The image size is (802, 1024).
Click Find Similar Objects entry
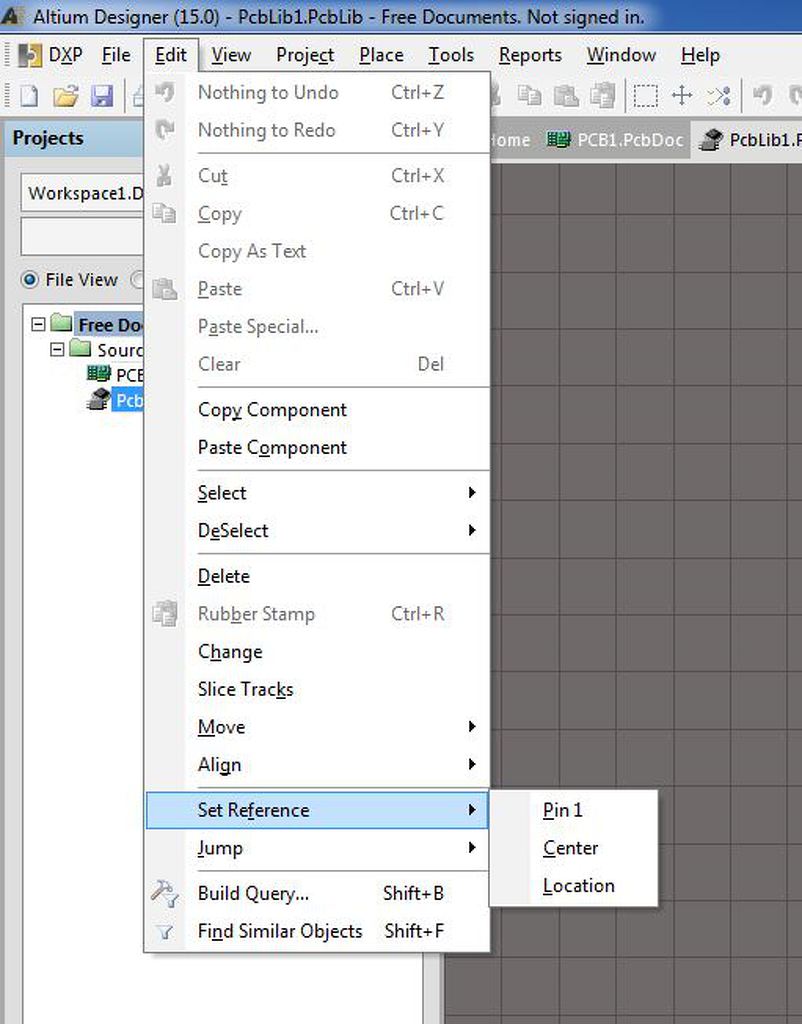coord(280,931)
